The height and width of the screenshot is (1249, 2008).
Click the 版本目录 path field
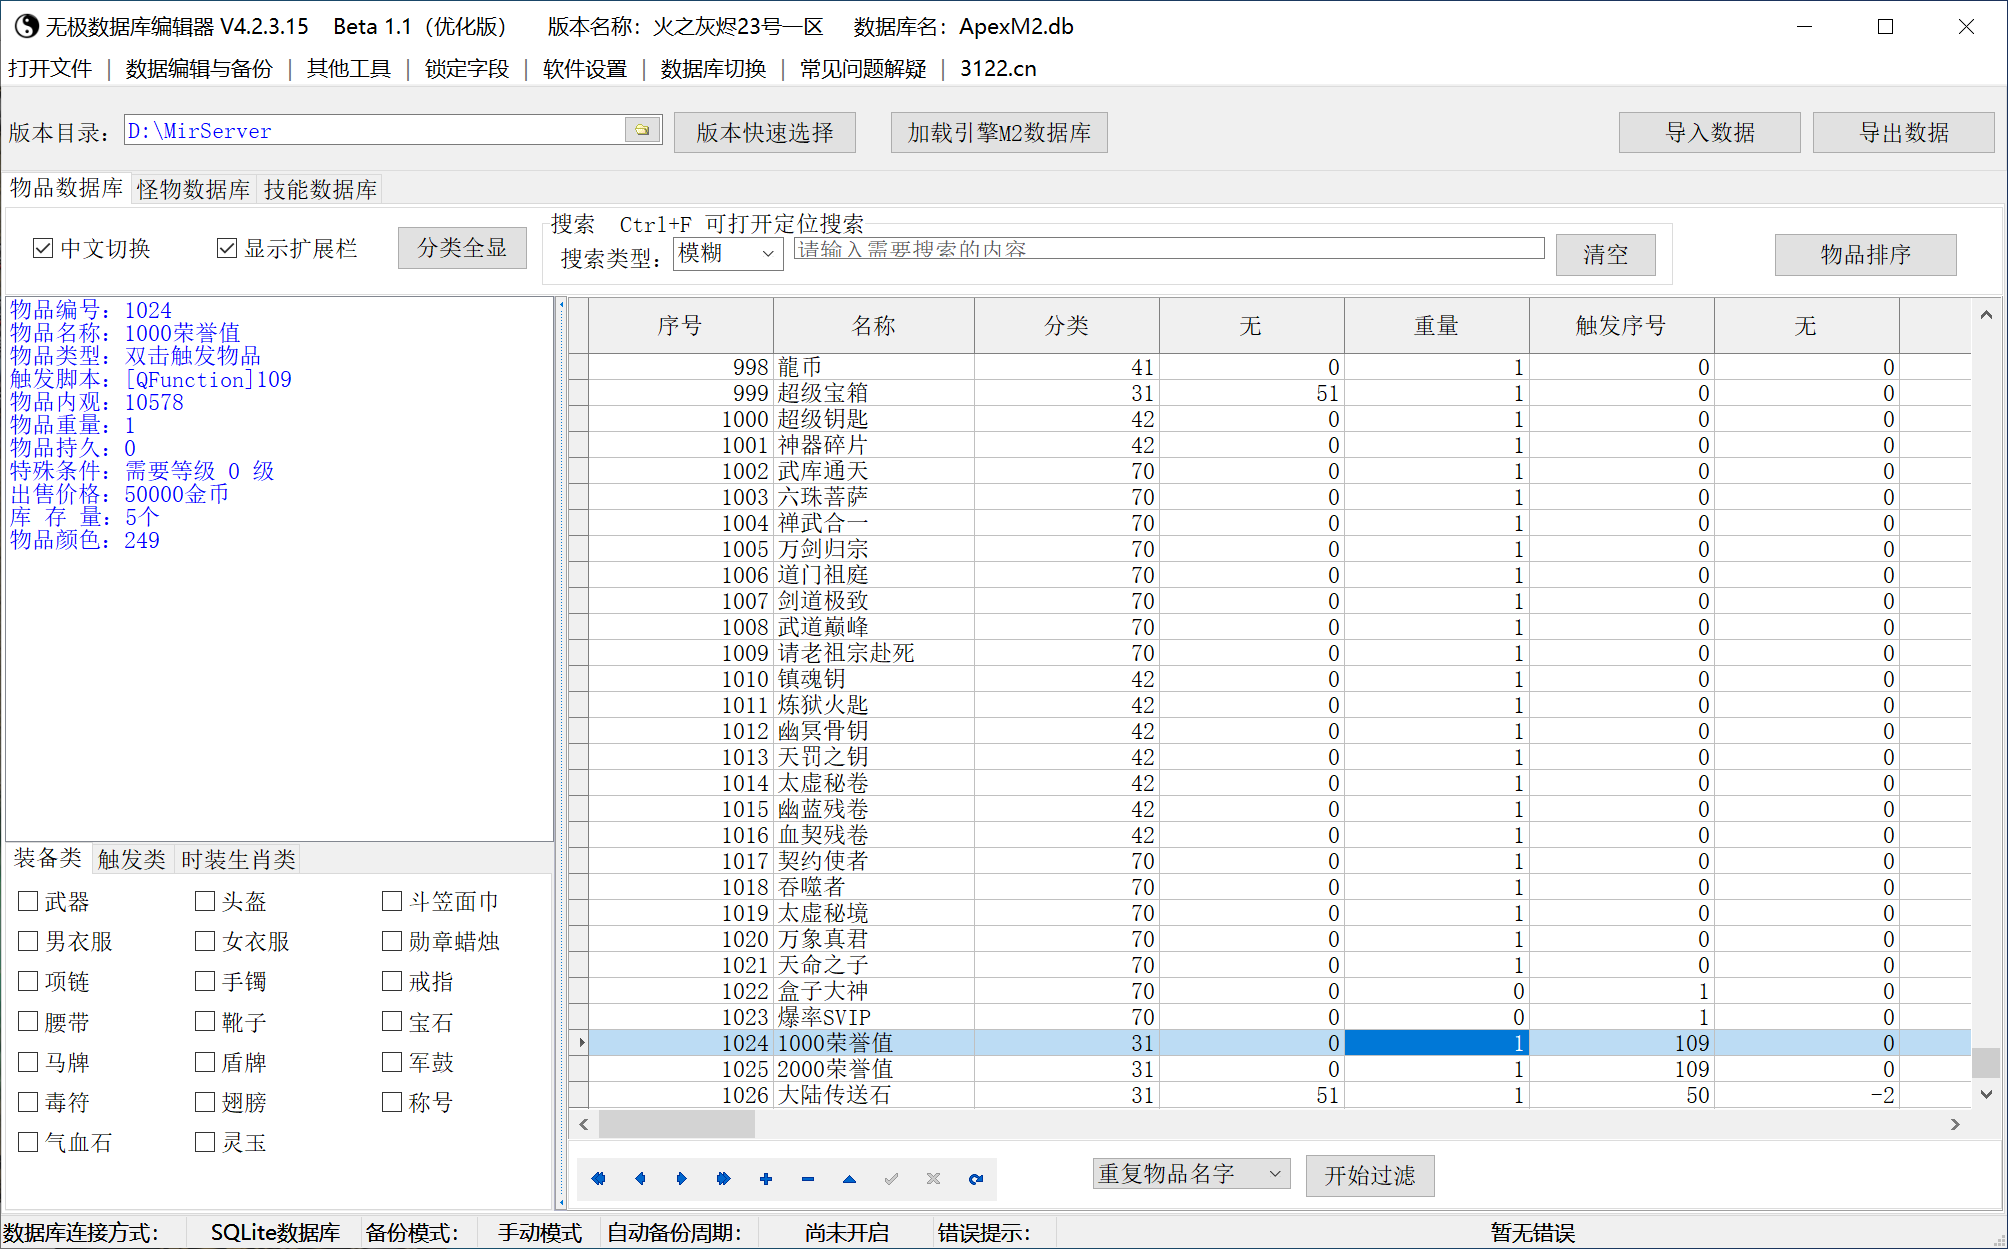click(374, 130)
